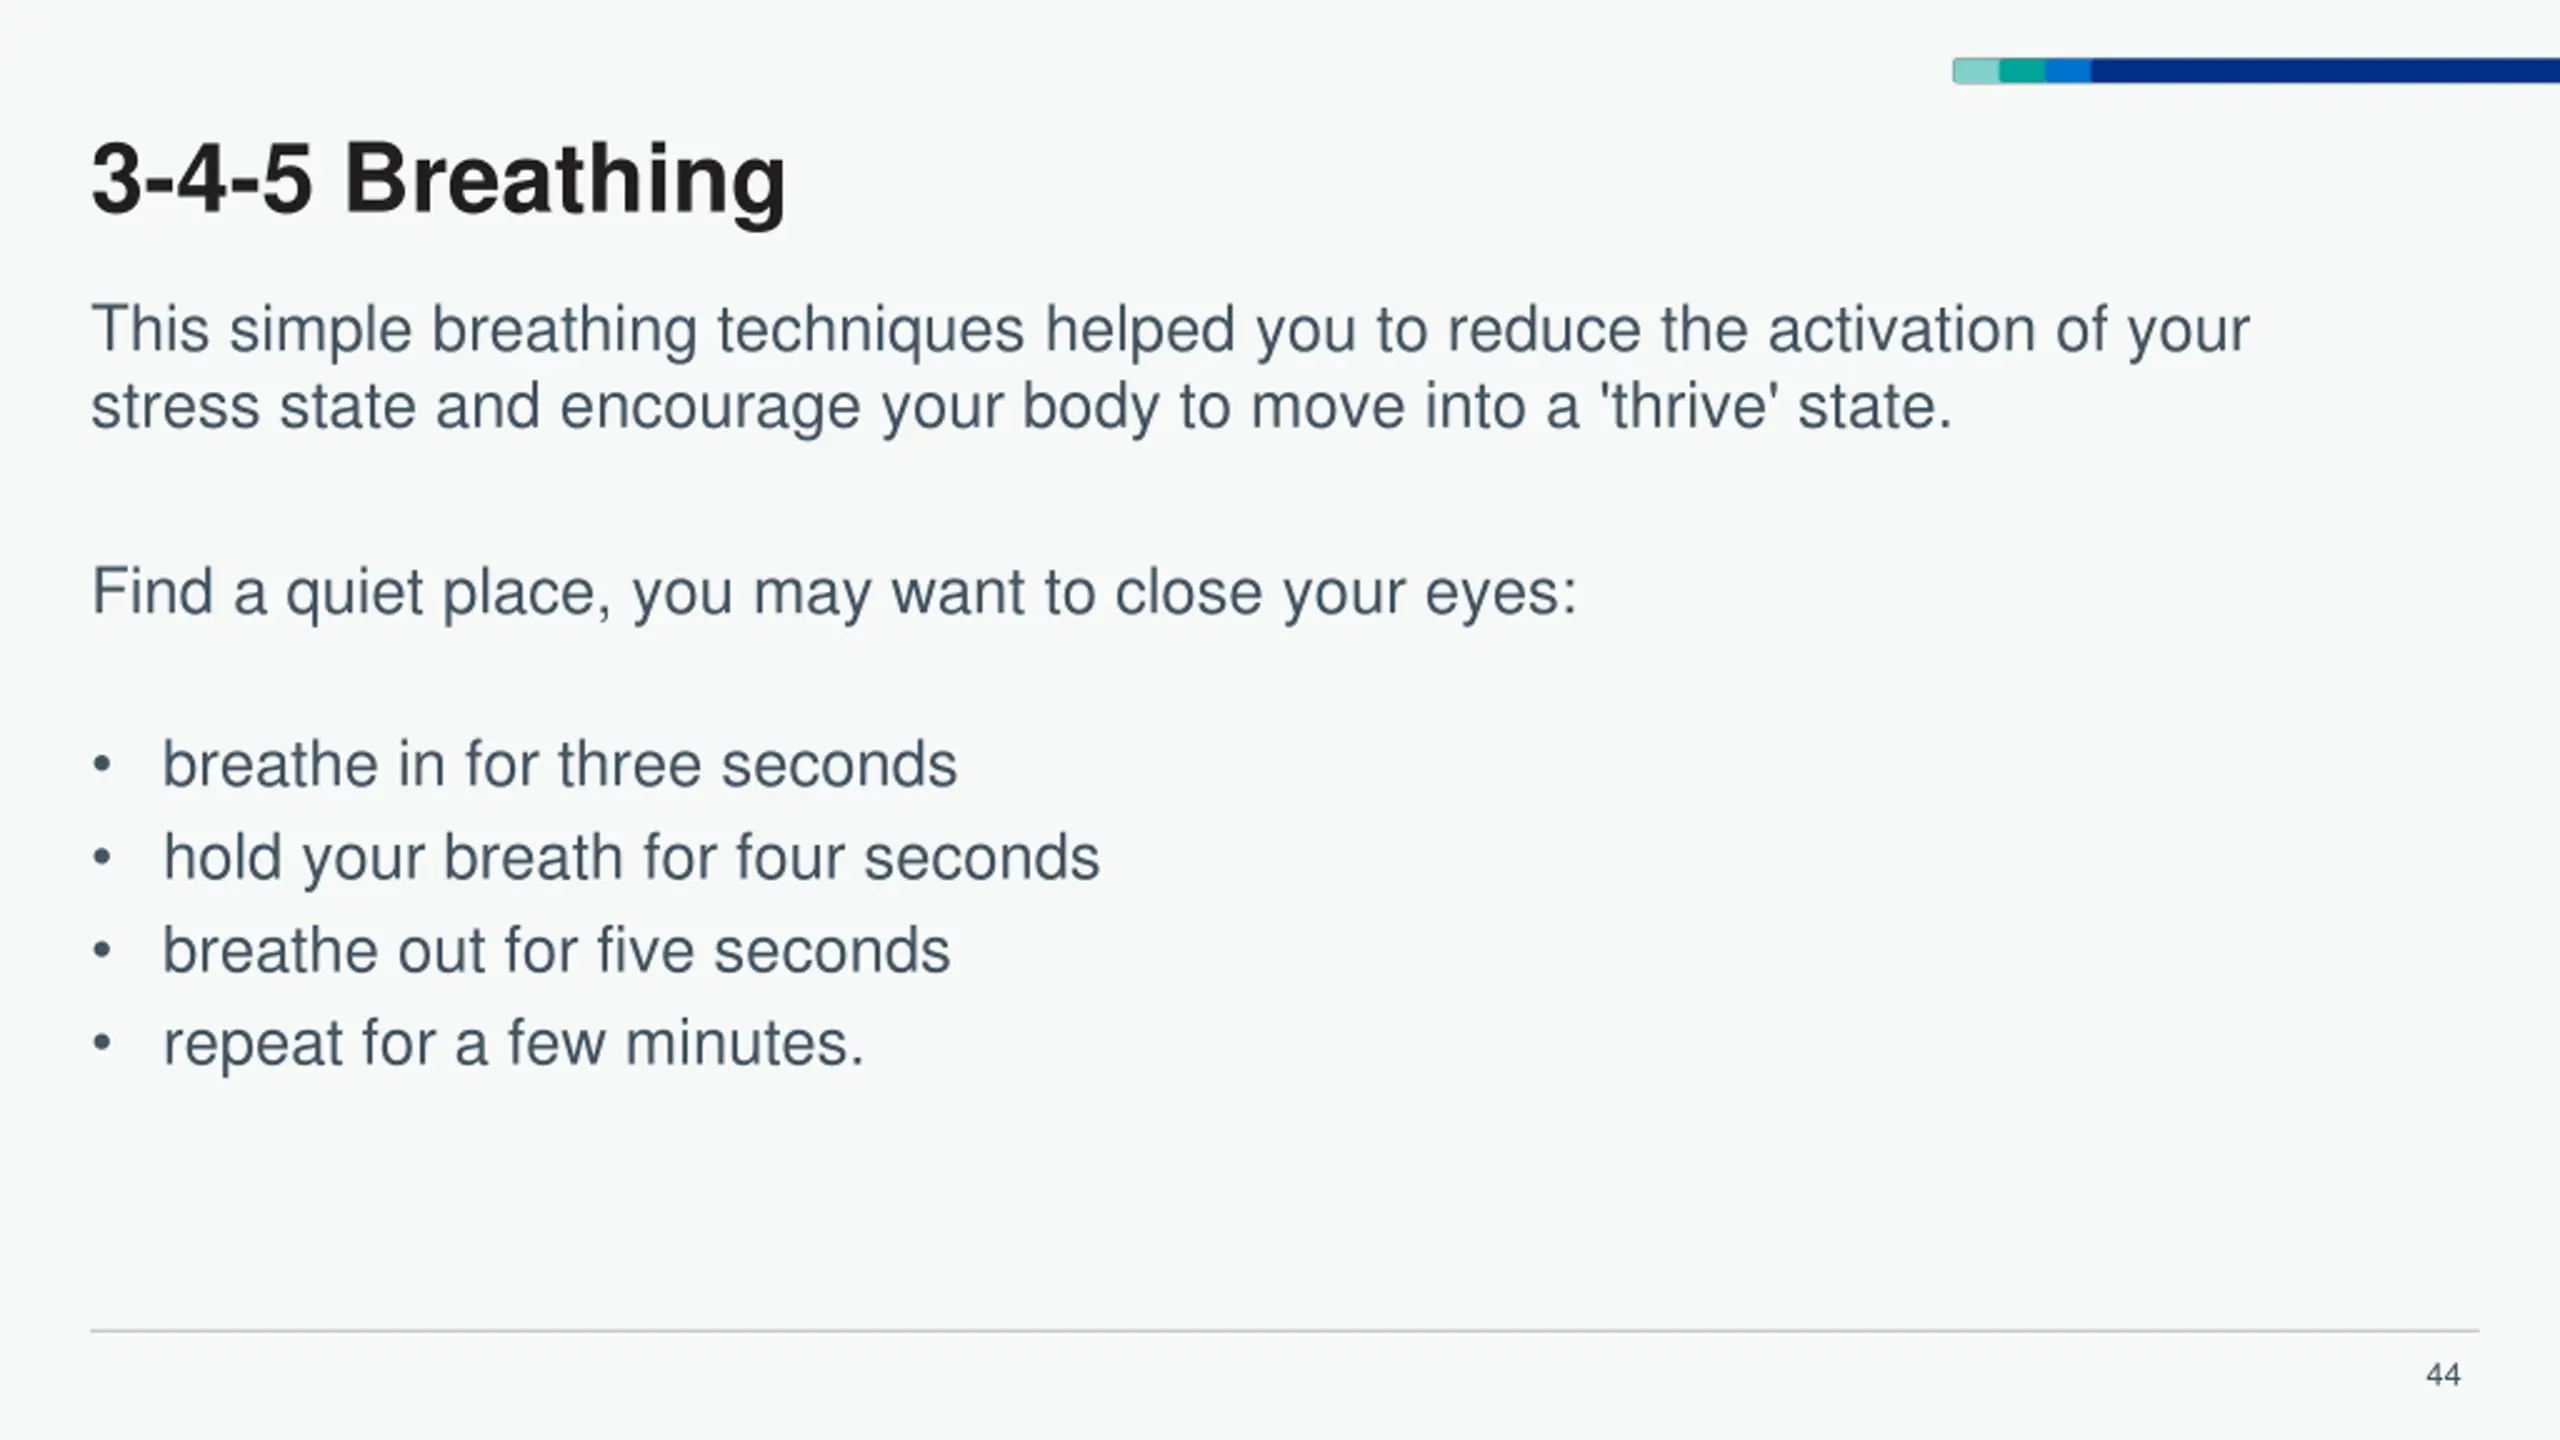Click the 'repeat for a few minutes.' bullet text
Viewport: 2560px width, 1440px height.
pyautogui.click(x=513, y=1043)
